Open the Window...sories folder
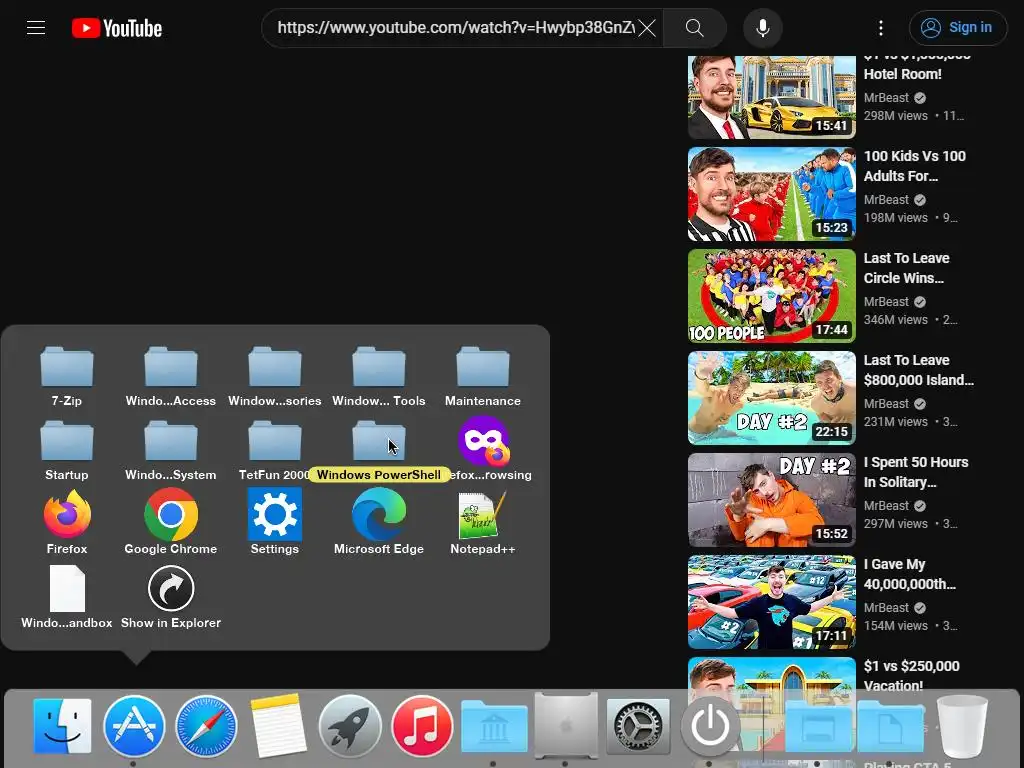Screen dimensions: 1024x768 [x=274, y=377]
